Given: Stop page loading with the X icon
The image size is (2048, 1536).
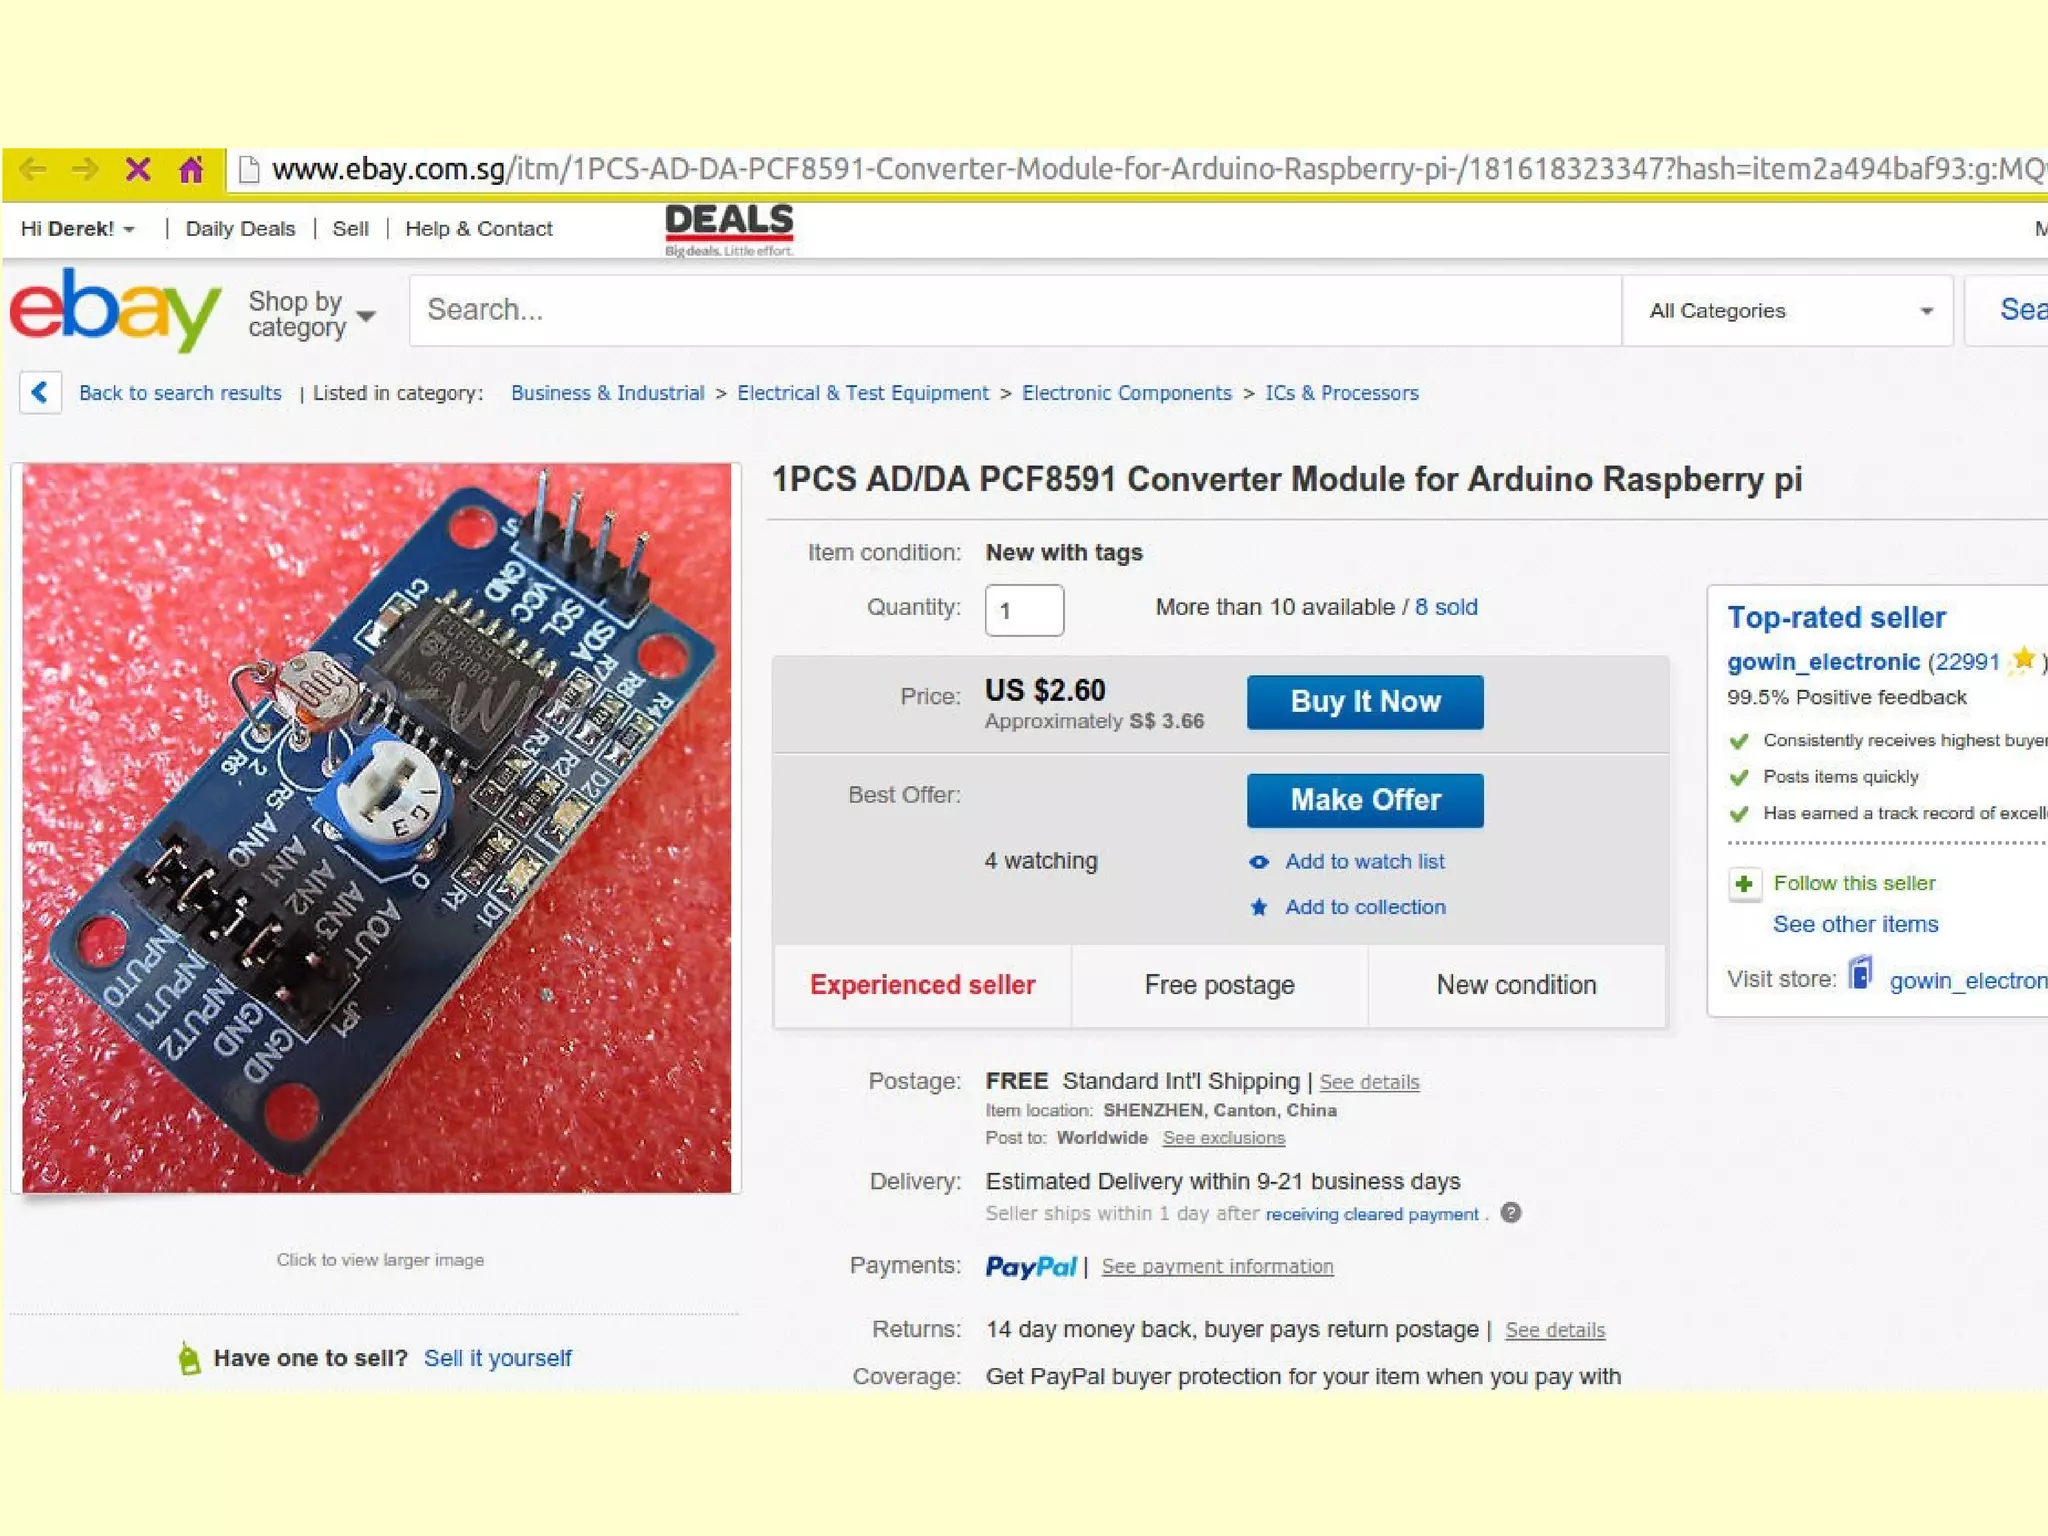Looking at the screenshot, I should (138, 169).
